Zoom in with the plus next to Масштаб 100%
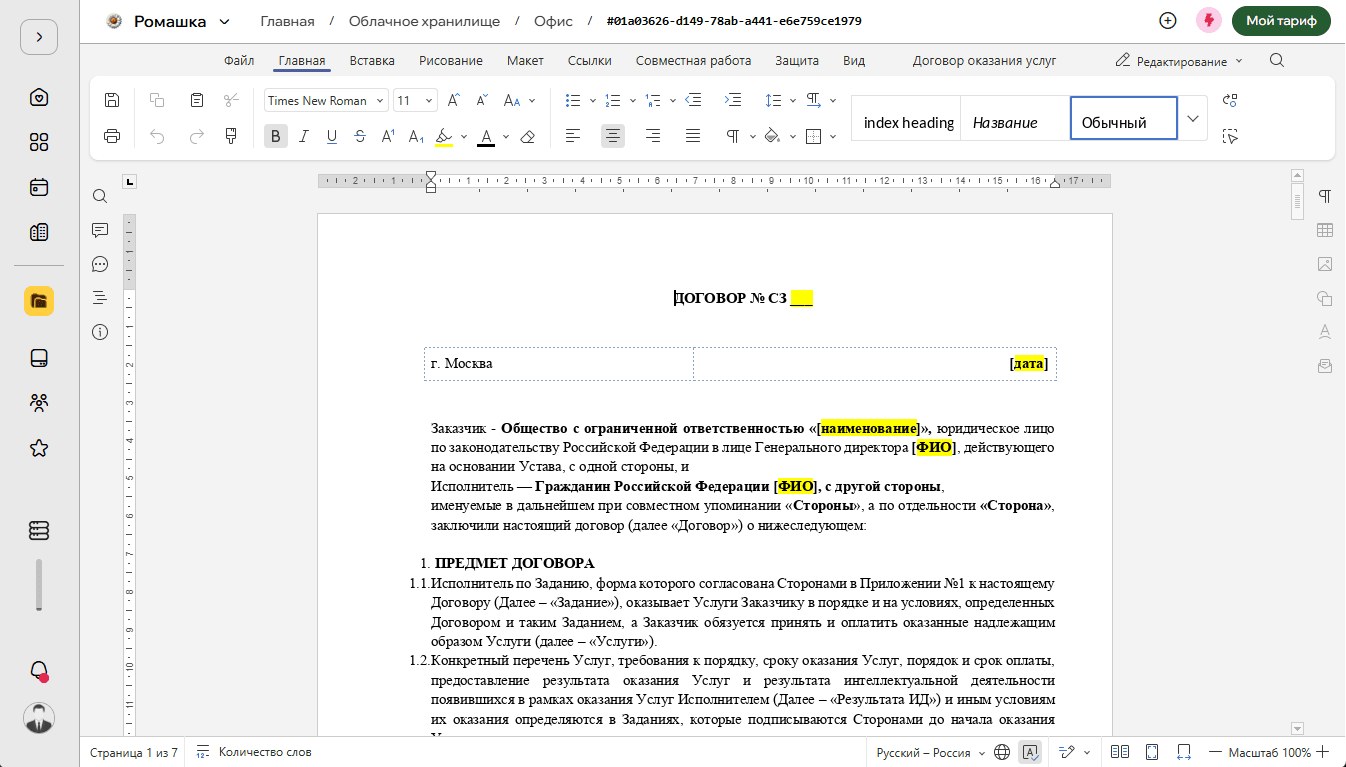 point(1322,752)
